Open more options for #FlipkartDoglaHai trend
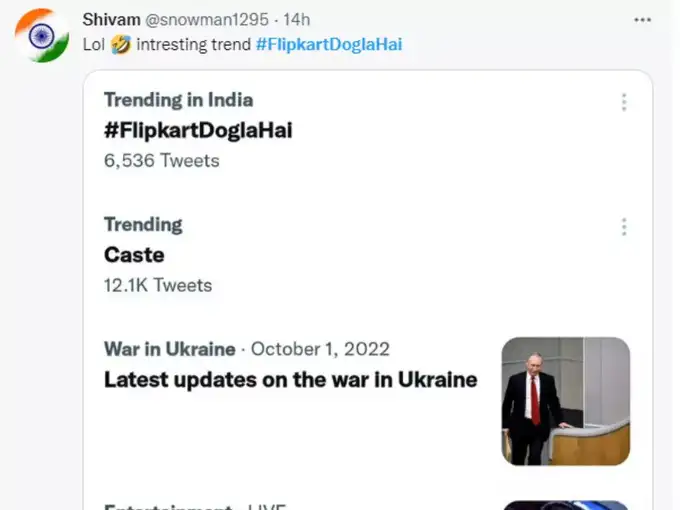This screenshot has height=510, width=680. pyautogui.click(x=624, y=102)
